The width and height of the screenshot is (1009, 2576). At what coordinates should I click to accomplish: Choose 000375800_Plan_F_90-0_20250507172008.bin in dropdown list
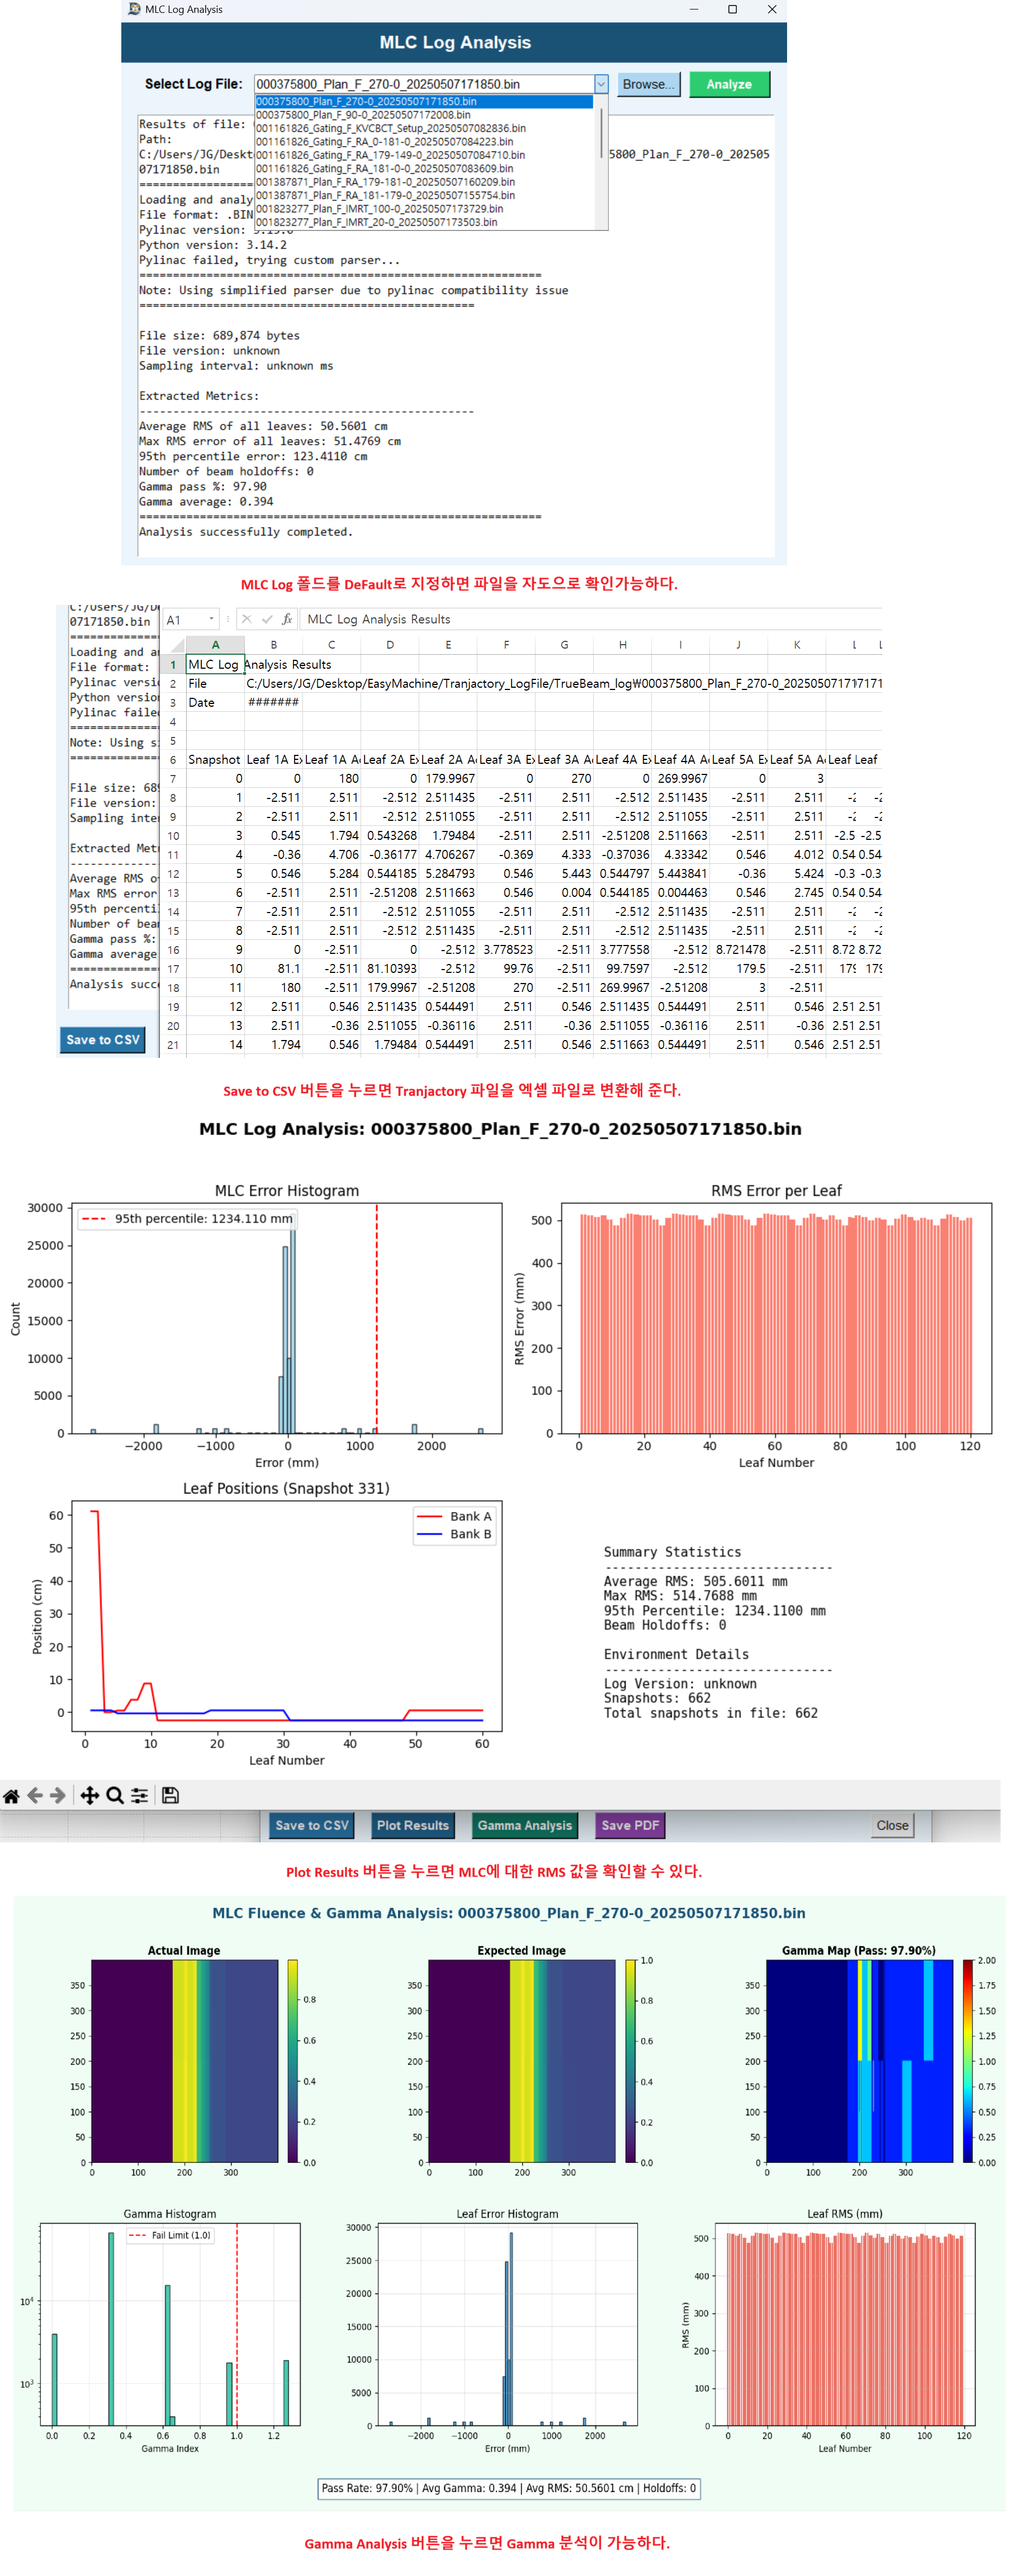point(424,115)
